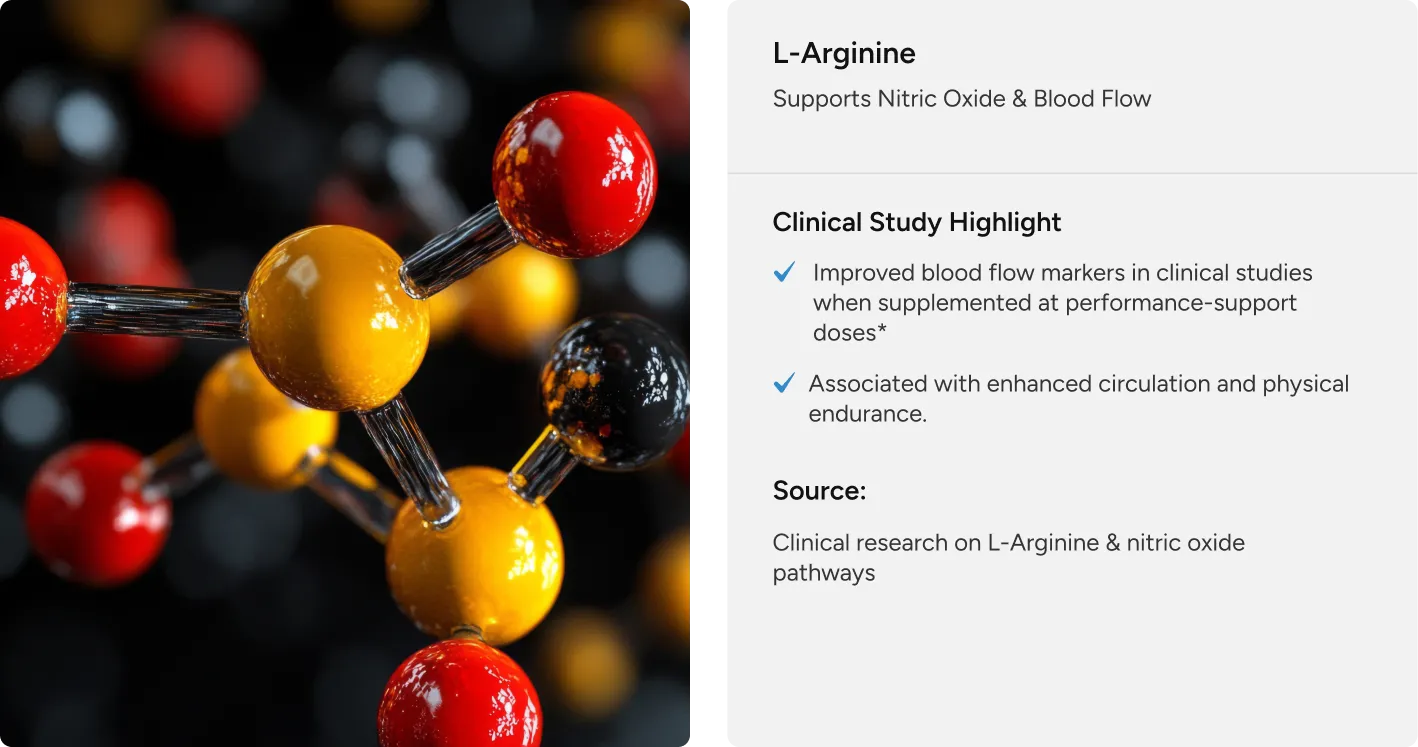Click the red atom at the image's left edge

pyautogui.click(x=30, y=297)
